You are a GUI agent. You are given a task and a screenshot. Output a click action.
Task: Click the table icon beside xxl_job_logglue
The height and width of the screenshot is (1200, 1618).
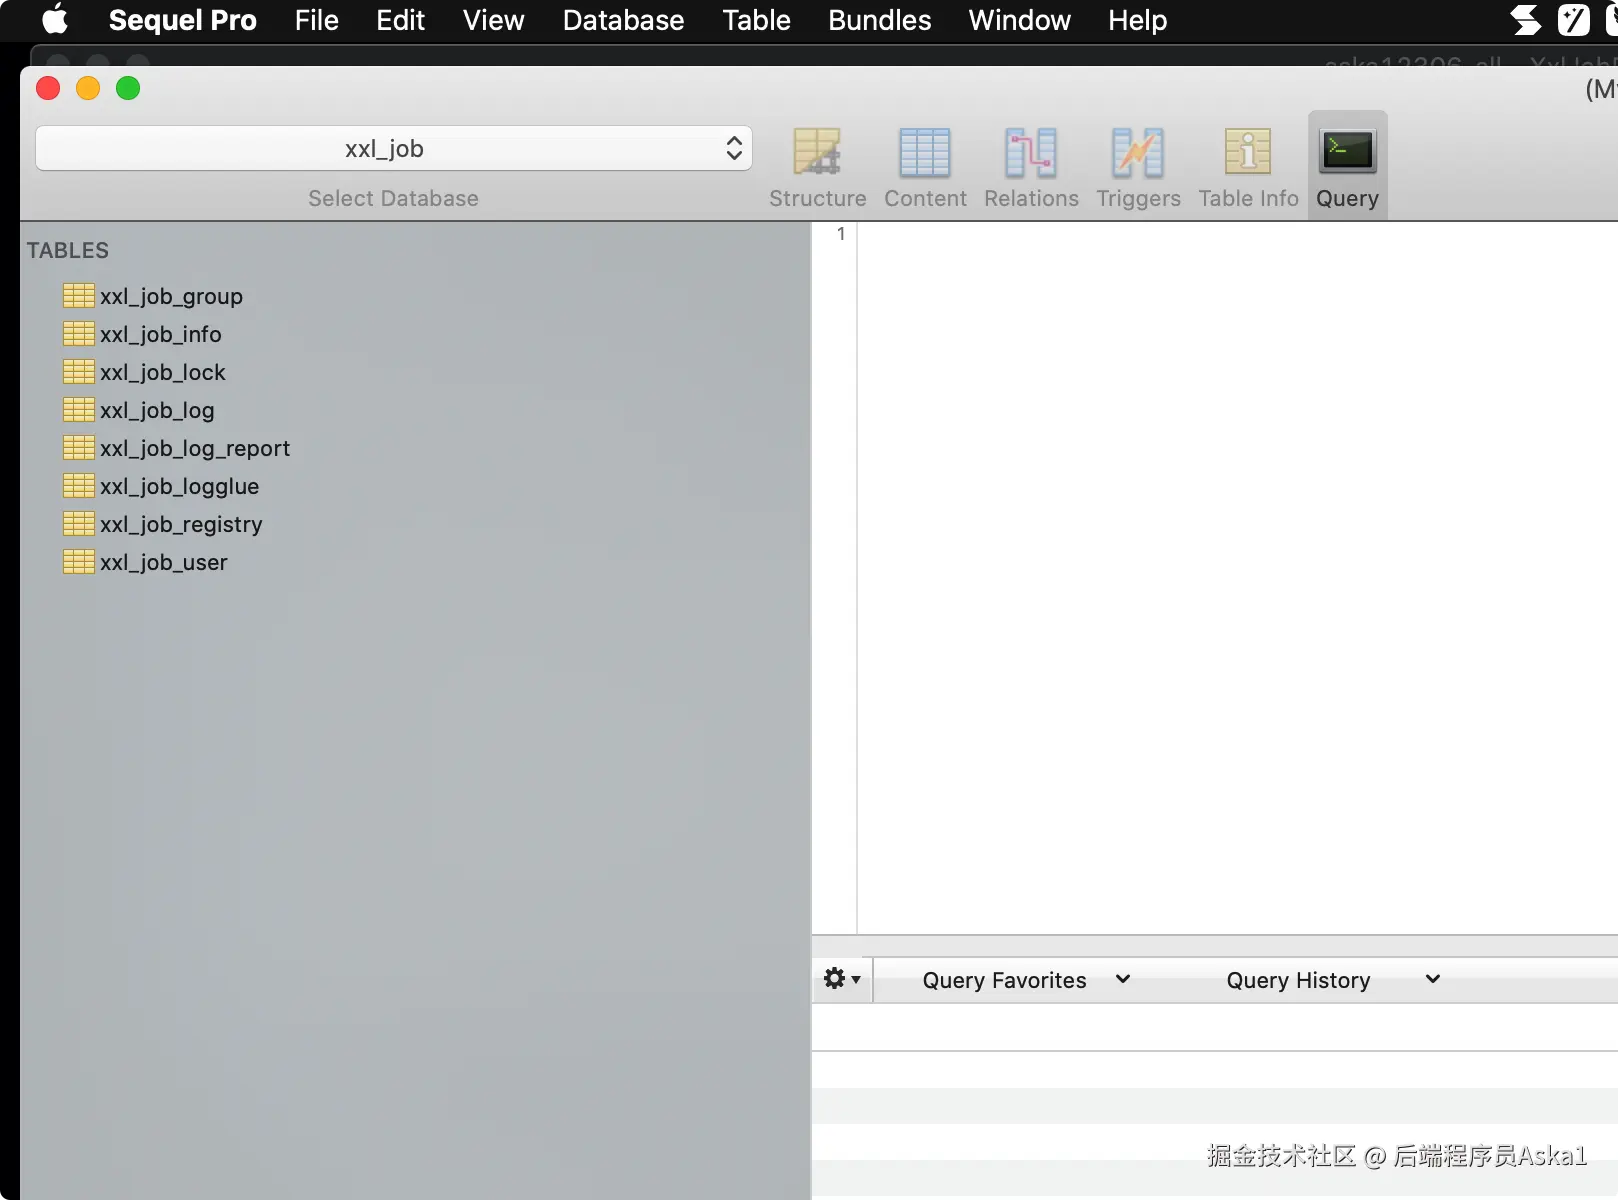(78, 485)
